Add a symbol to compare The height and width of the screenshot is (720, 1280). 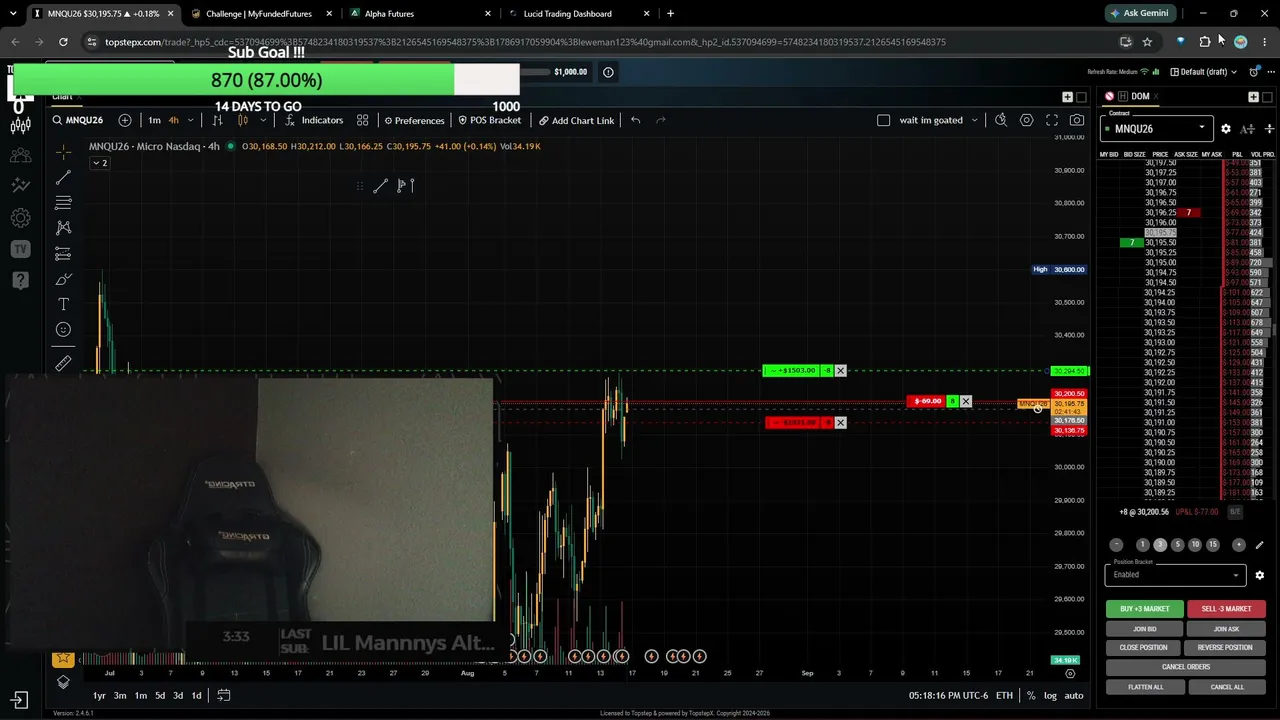(125, 120)
